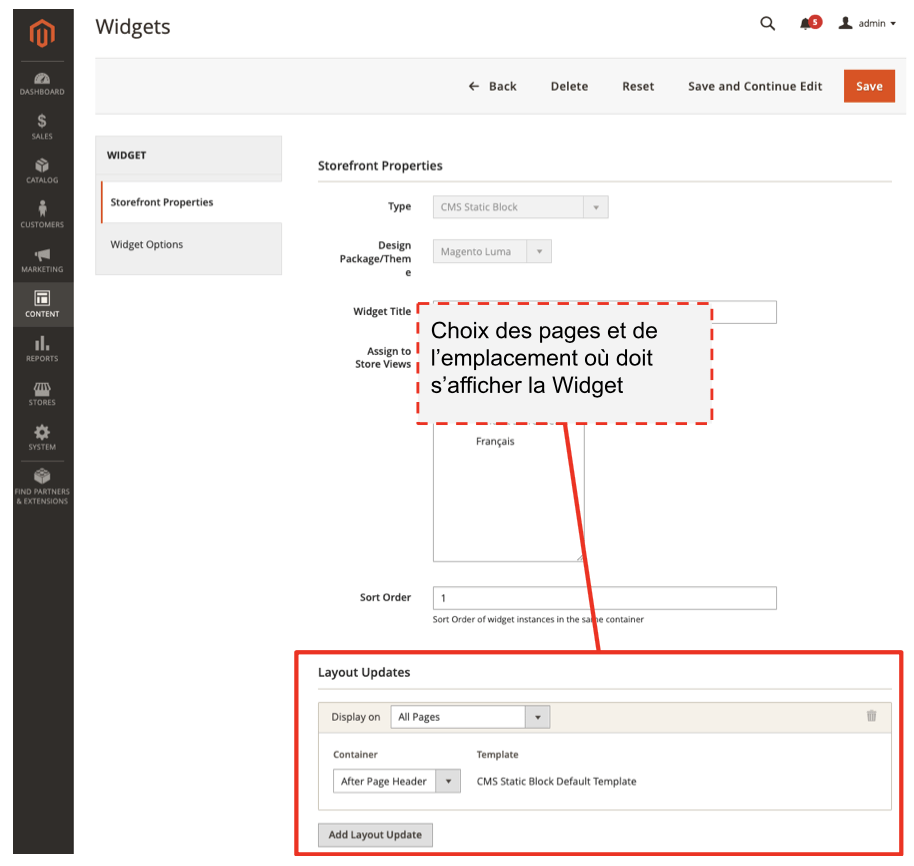This screenshot has height=866, width=914.
Task: Open the Sales menu
Action: coord(43,126)
